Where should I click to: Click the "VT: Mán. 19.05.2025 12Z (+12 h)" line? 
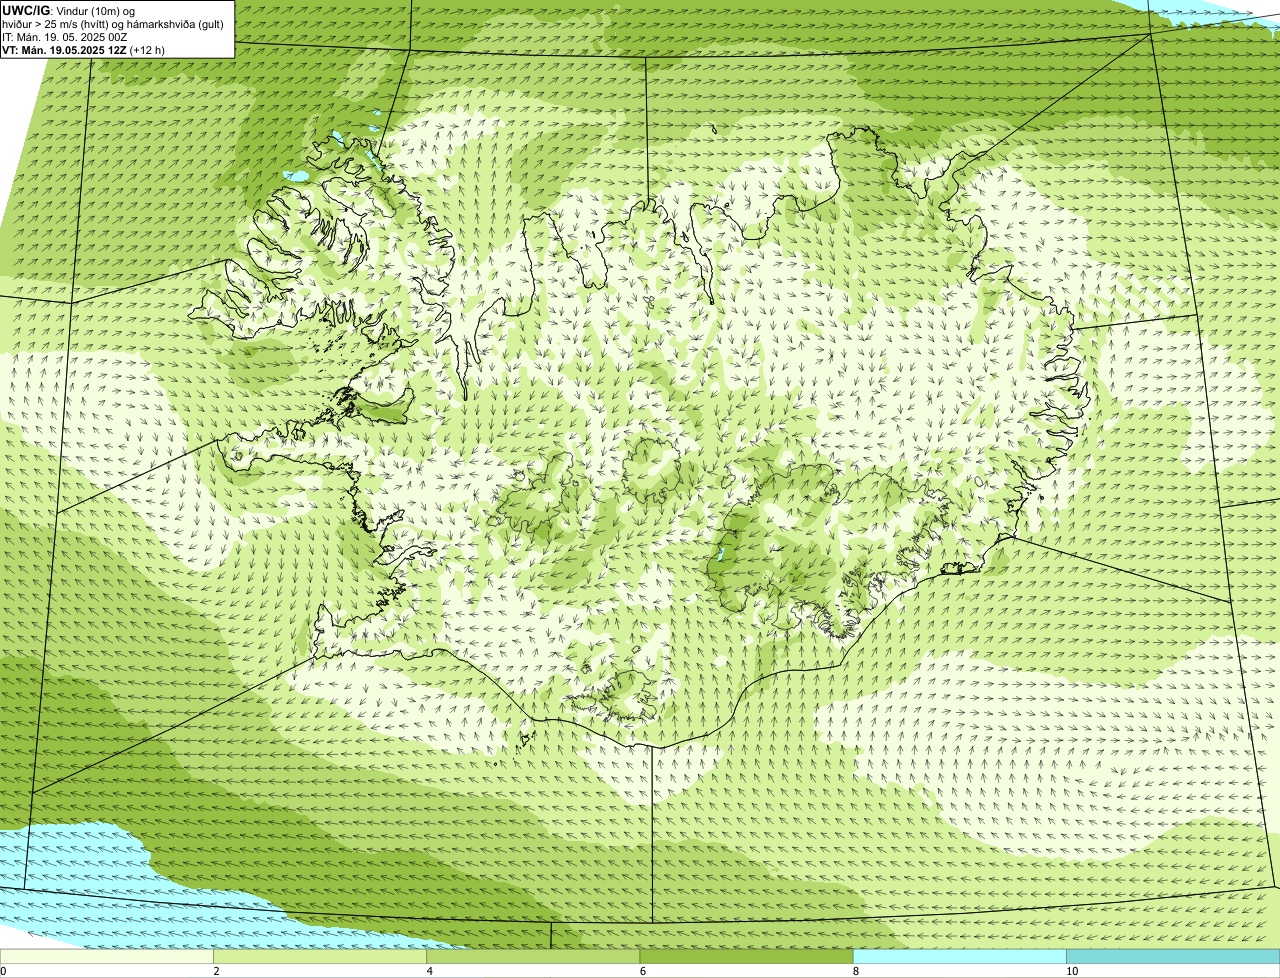click(82, 50)
